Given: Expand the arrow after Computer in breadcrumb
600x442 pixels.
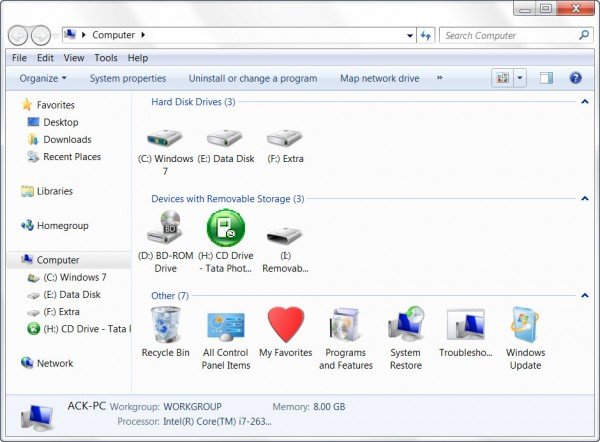Looking at the screenshot, I should (x=143, y=35).
